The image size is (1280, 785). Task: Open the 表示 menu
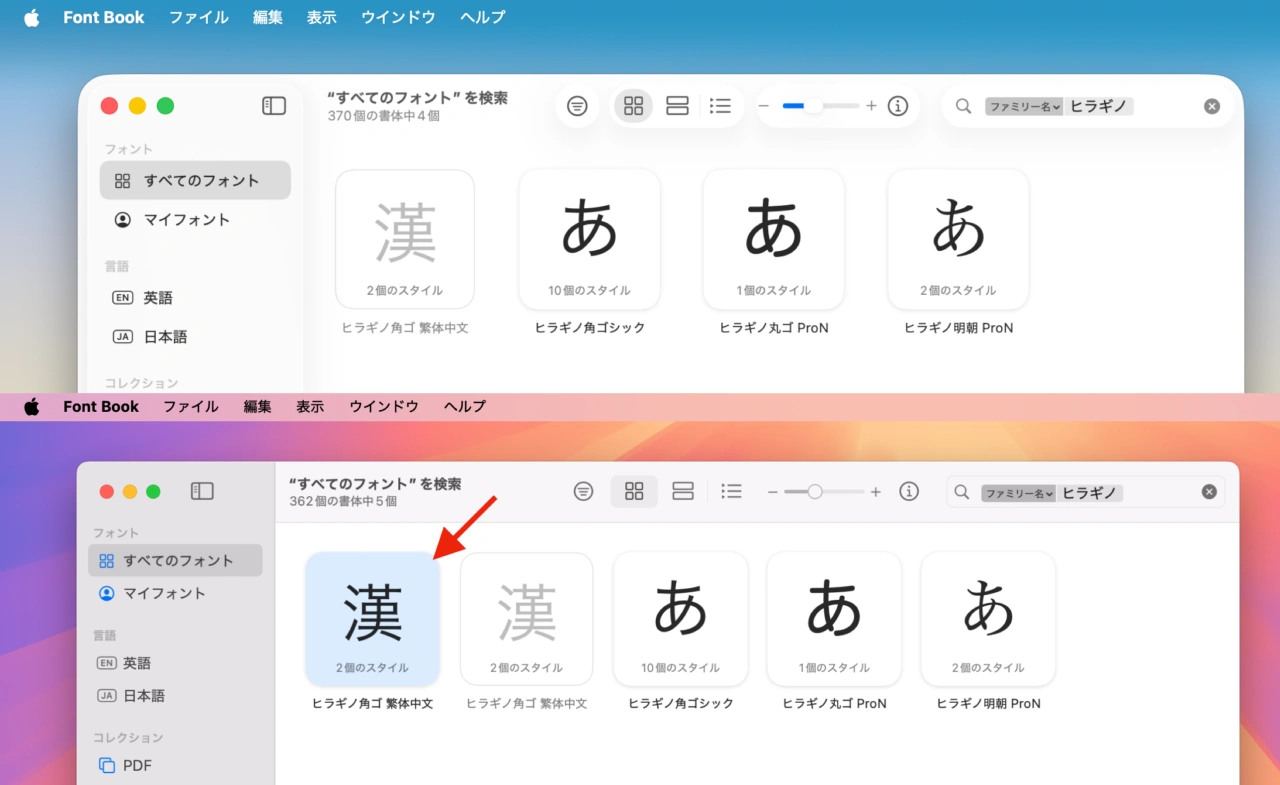coord(321,17)
